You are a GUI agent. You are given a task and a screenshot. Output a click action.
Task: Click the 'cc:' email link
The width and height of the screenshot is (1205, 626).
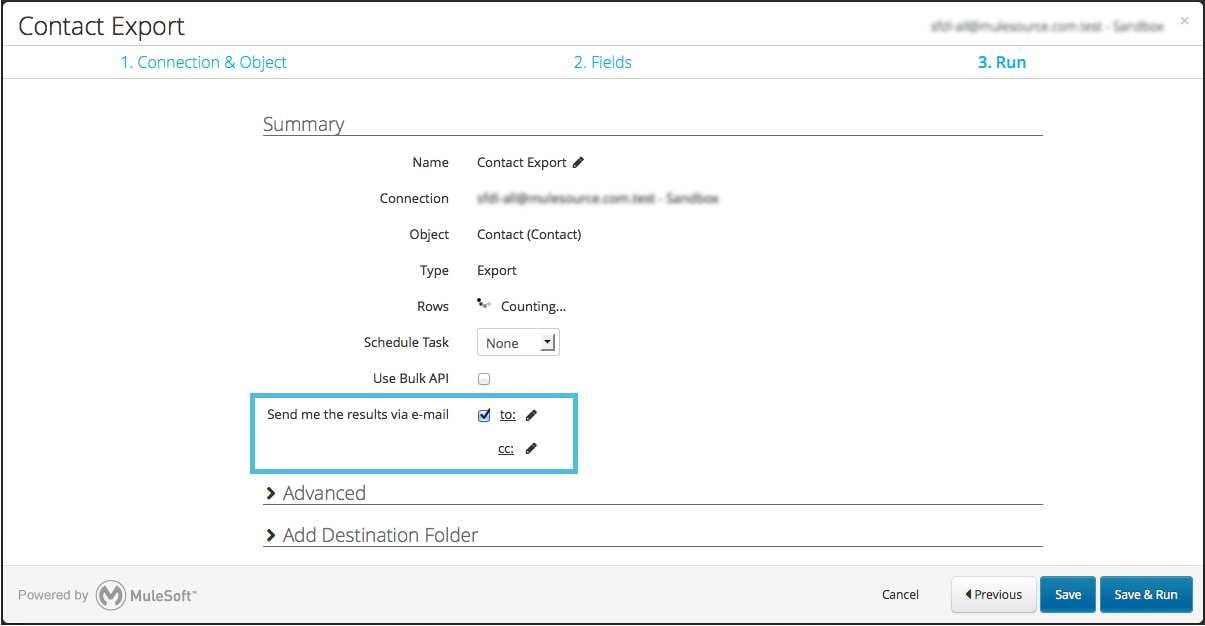pyautogui.click(x=506, y=449)
